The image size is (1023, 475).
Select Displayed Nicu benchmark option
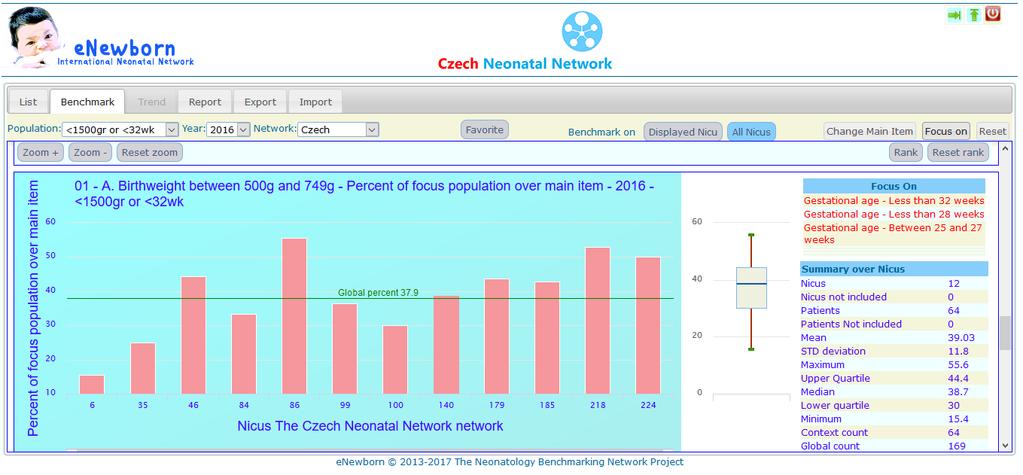(x=683, y=132)
